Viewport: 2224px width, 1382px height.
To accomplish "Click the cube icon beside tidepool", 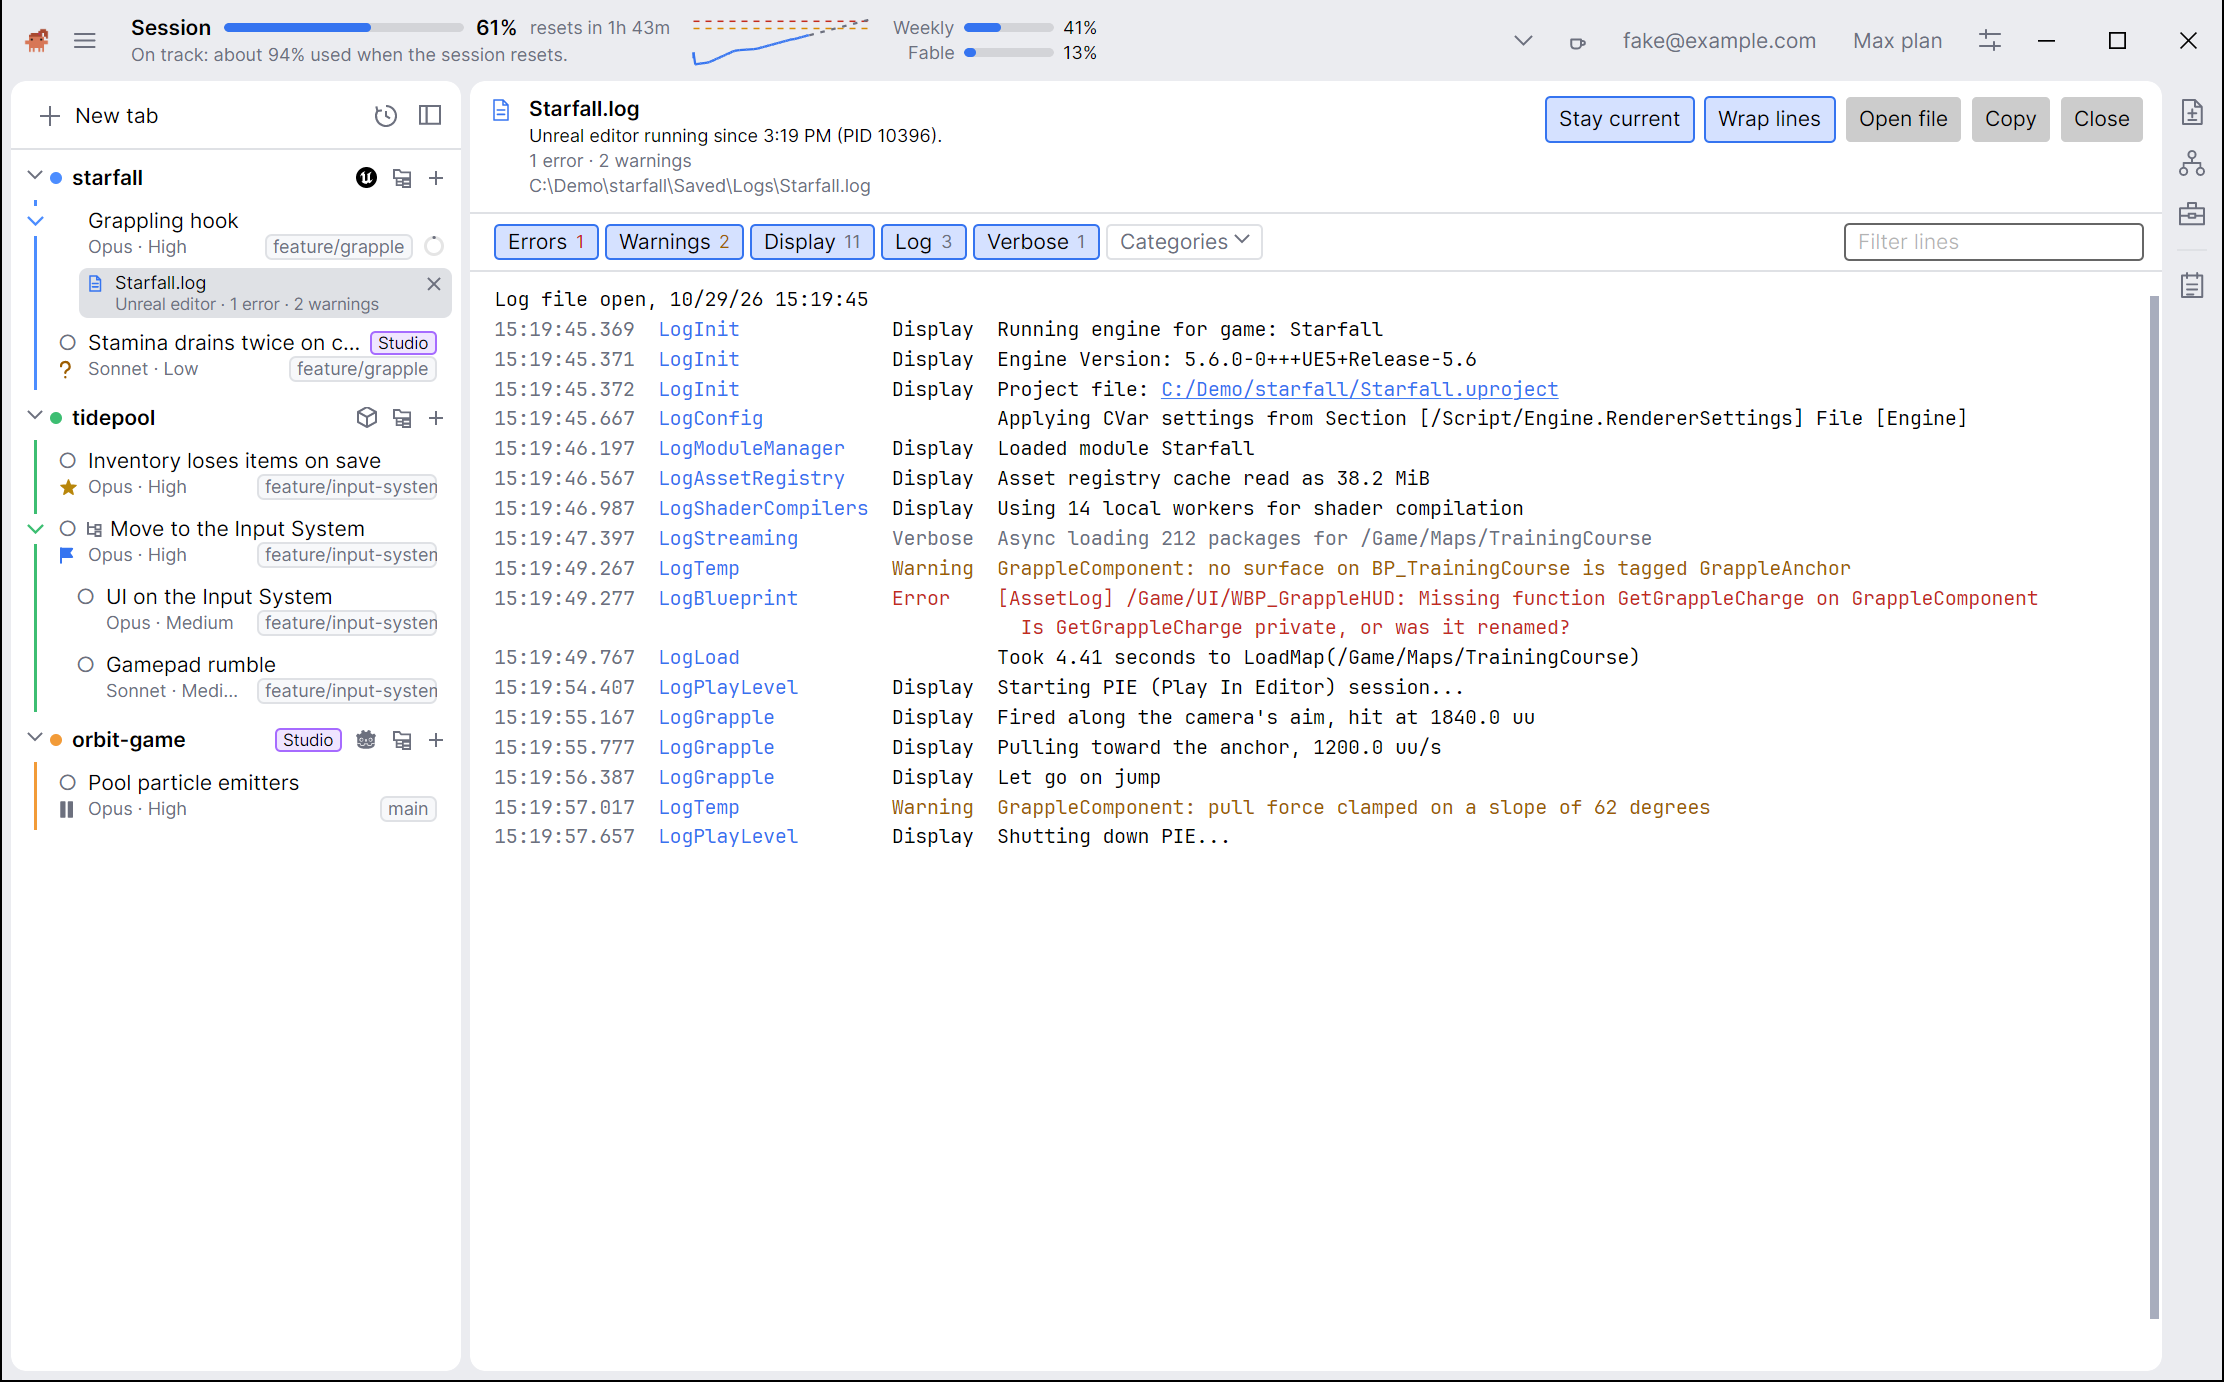I will coord(367,418).
